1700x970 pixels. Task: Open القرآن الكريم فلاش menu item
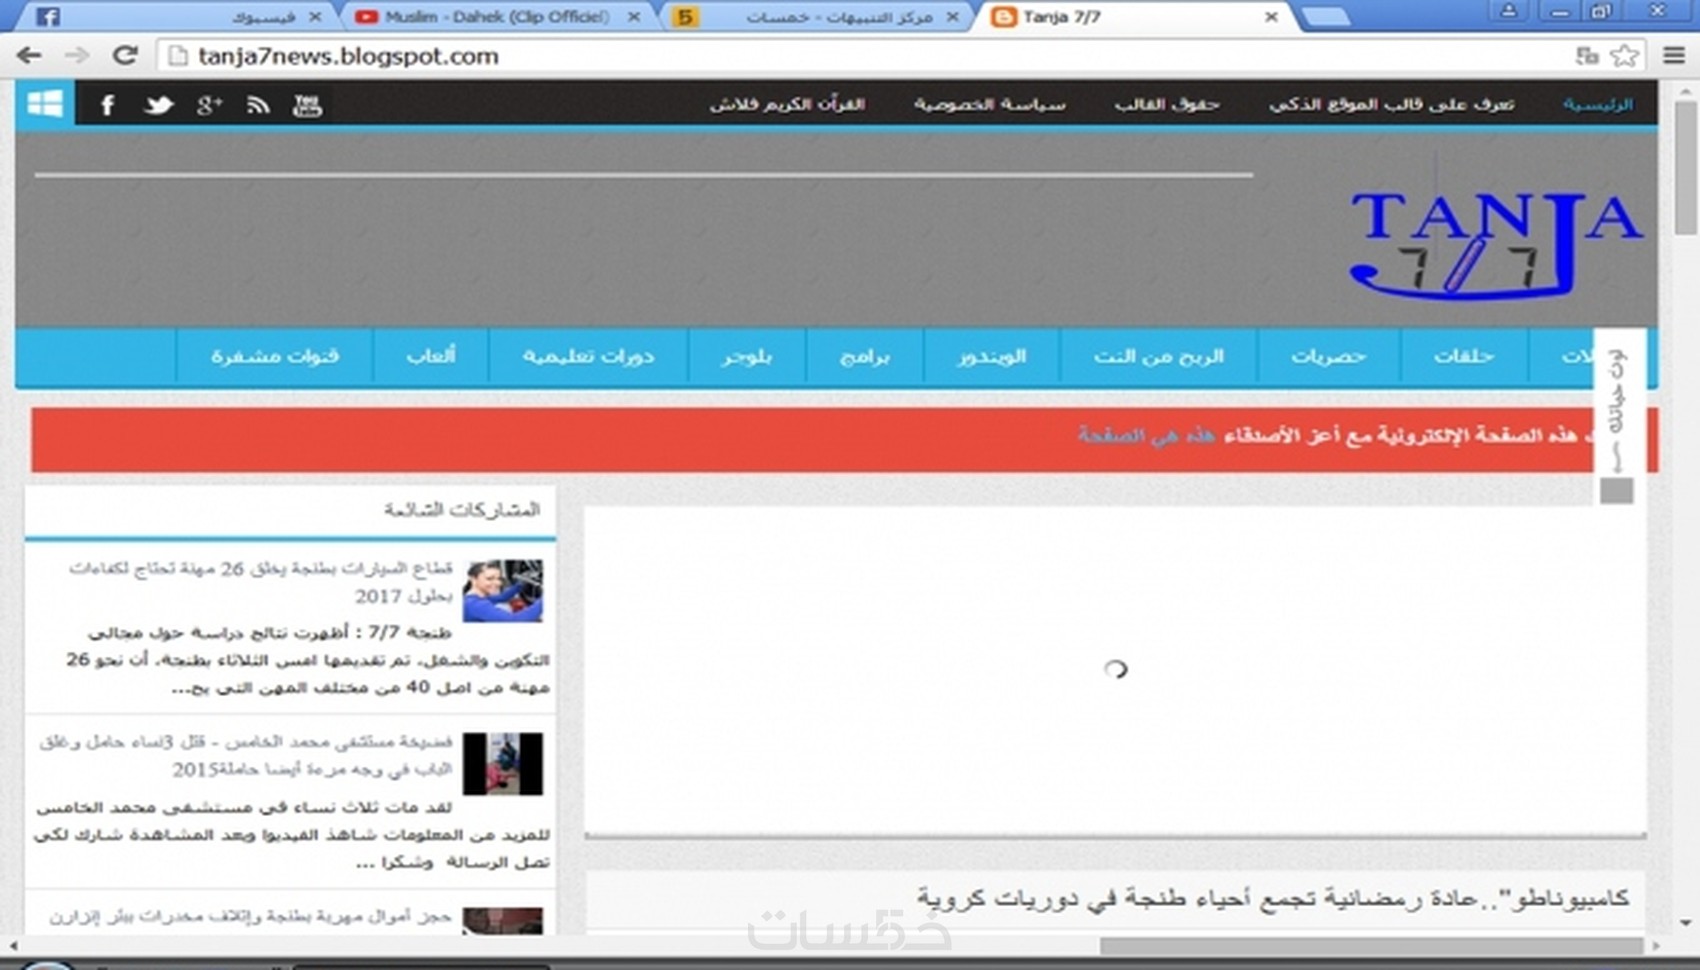[x=787, y=104]
